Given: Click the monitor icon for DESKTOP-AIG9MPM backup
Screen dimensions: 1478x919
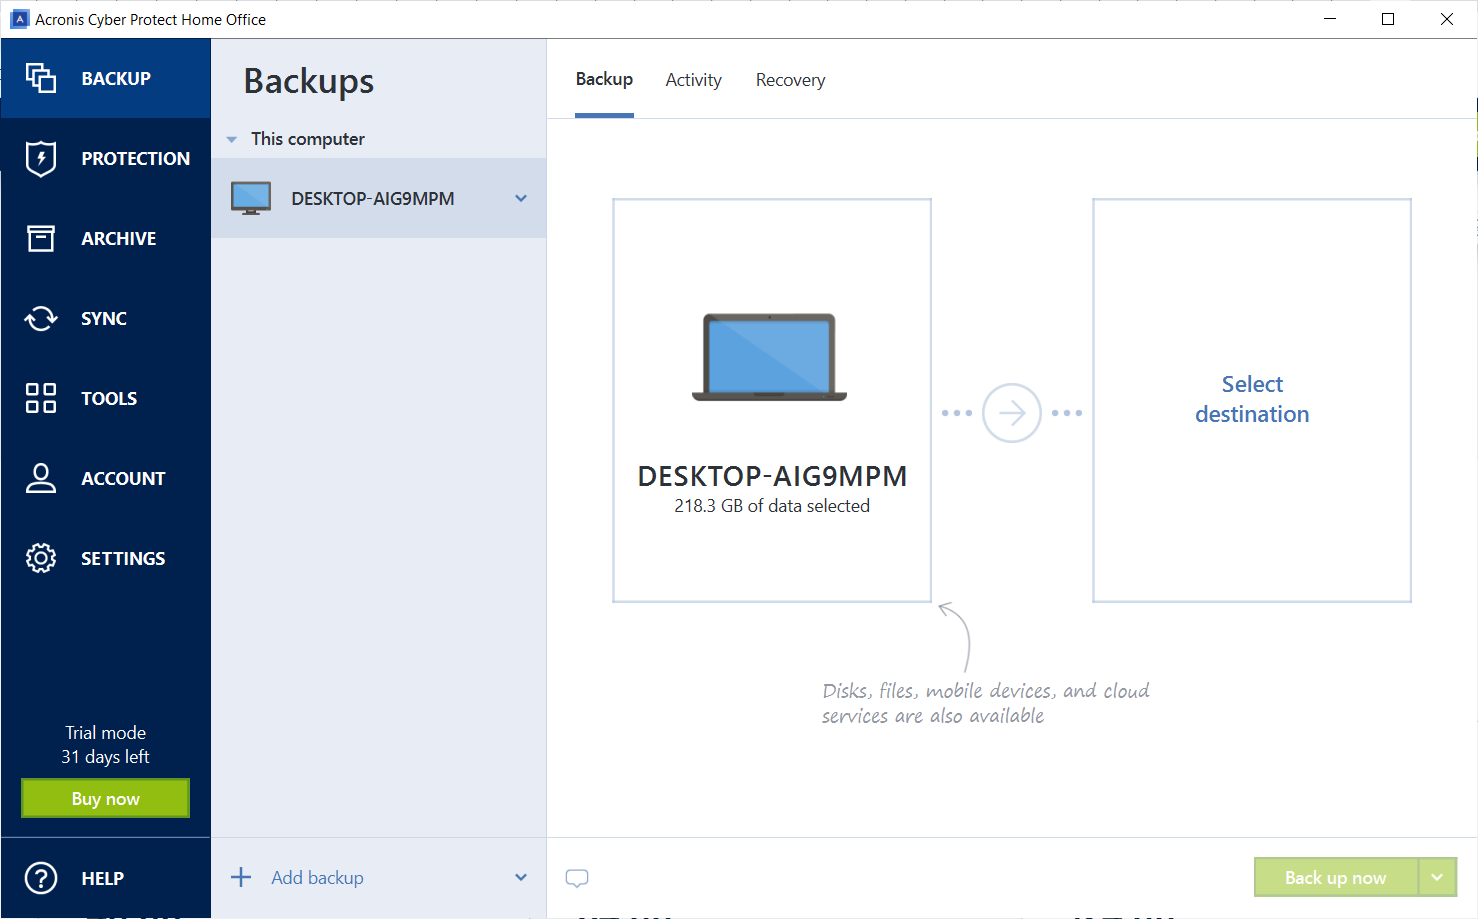Looking at the screenshot, I should tap(251, 198).
